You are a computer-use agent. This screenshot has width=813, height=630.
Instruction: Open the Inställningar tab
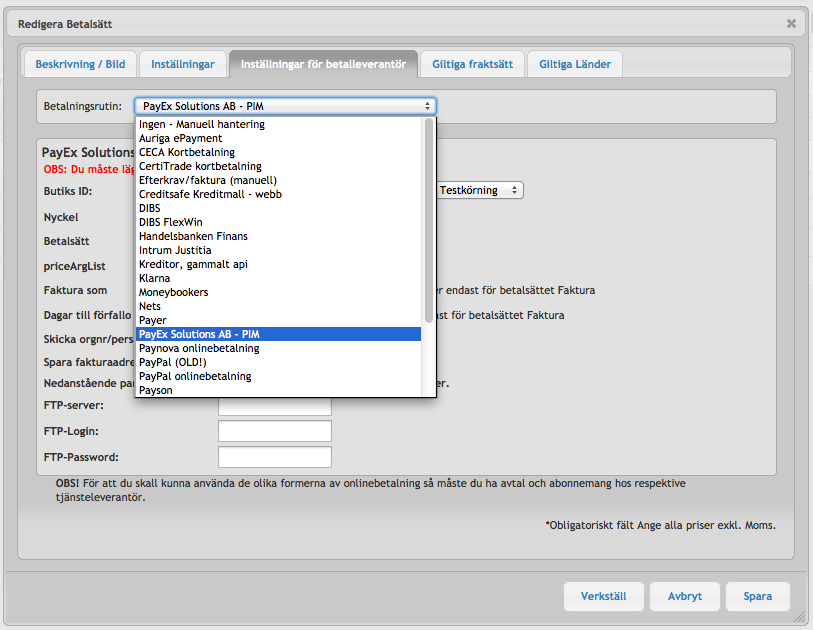click(x=183, y=64)
